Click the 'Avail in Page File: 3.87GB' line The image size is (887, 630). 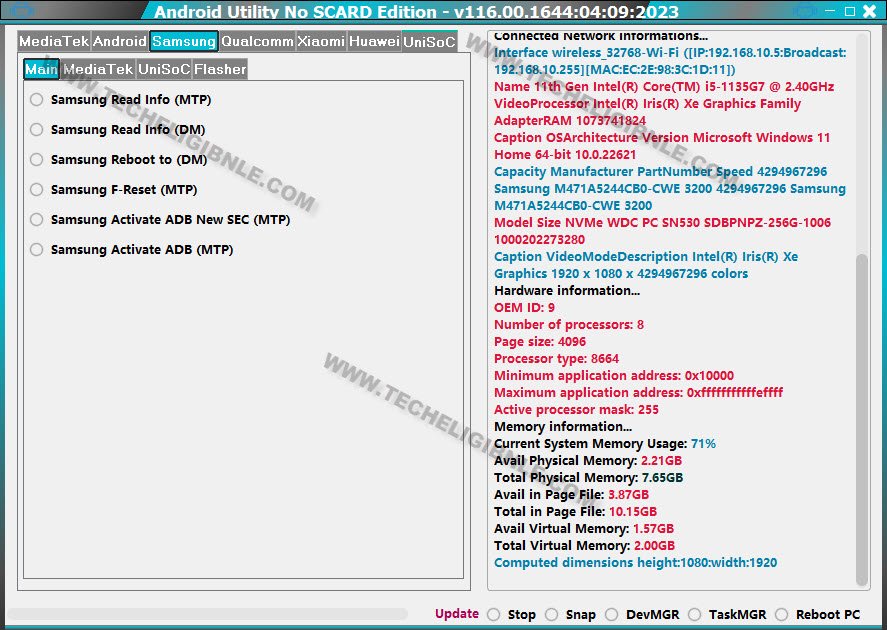571,495
